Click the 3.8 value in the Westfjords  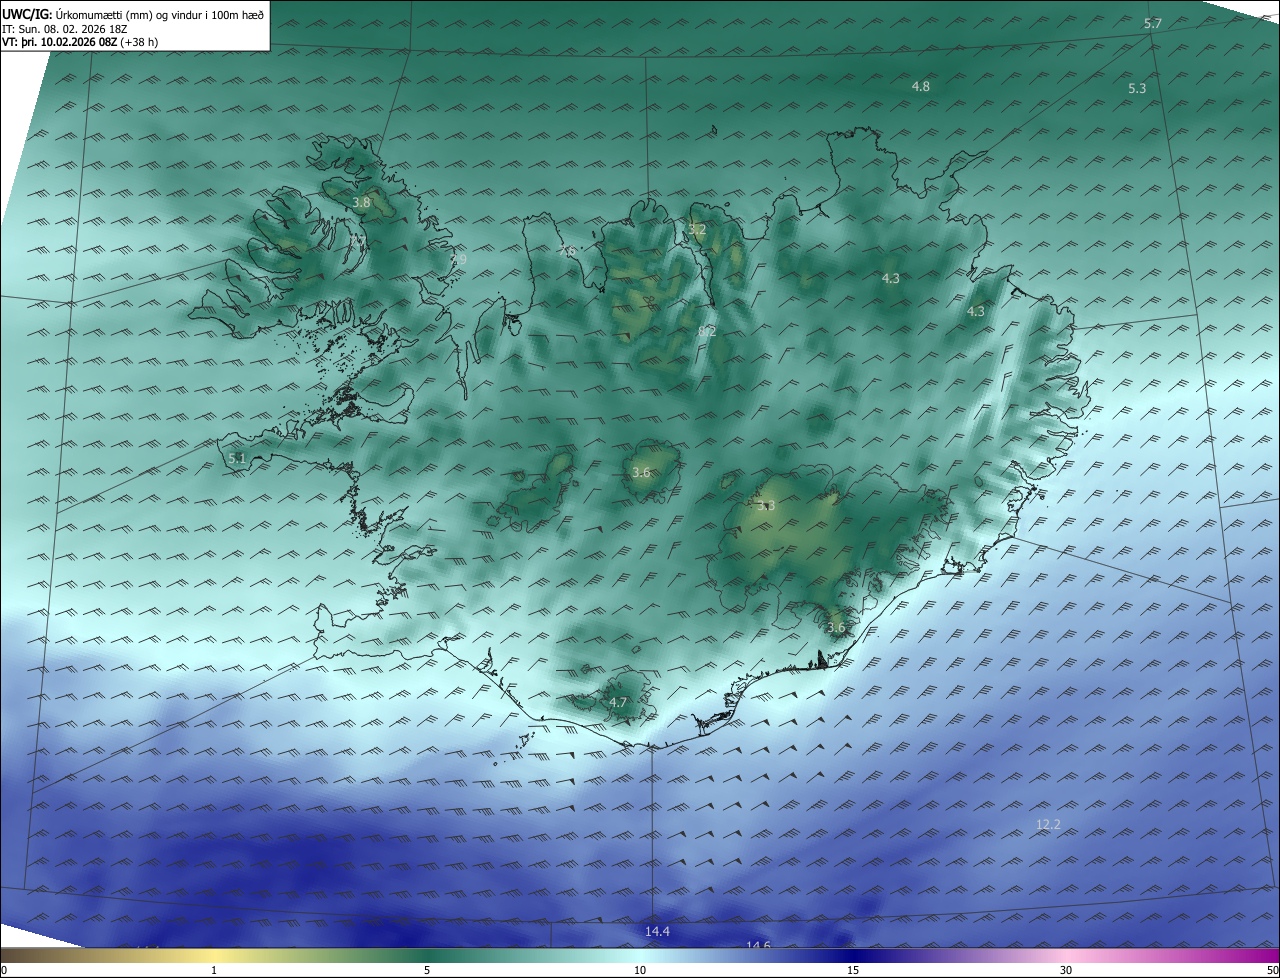point(361,202)
